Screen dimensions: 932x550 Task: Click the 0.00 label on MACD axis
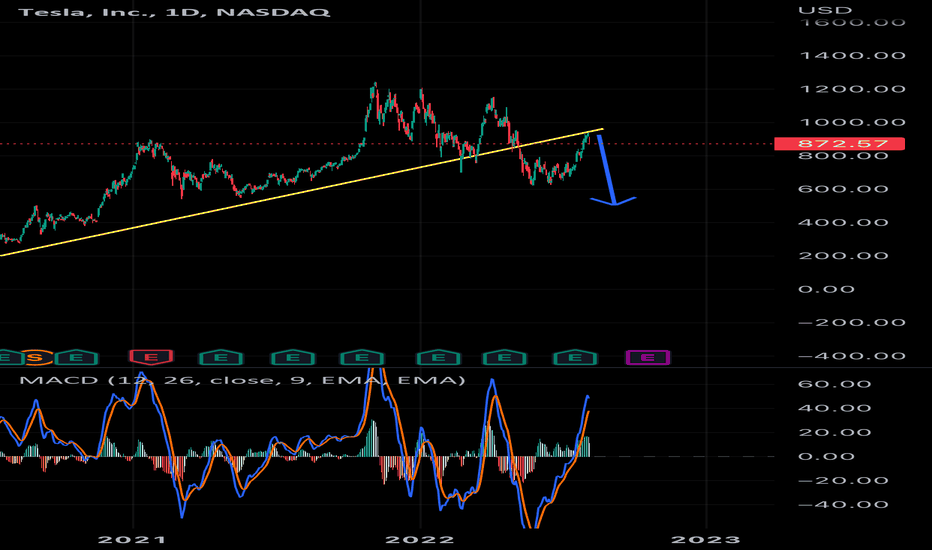pyautogui.click(x=827, y=456)
